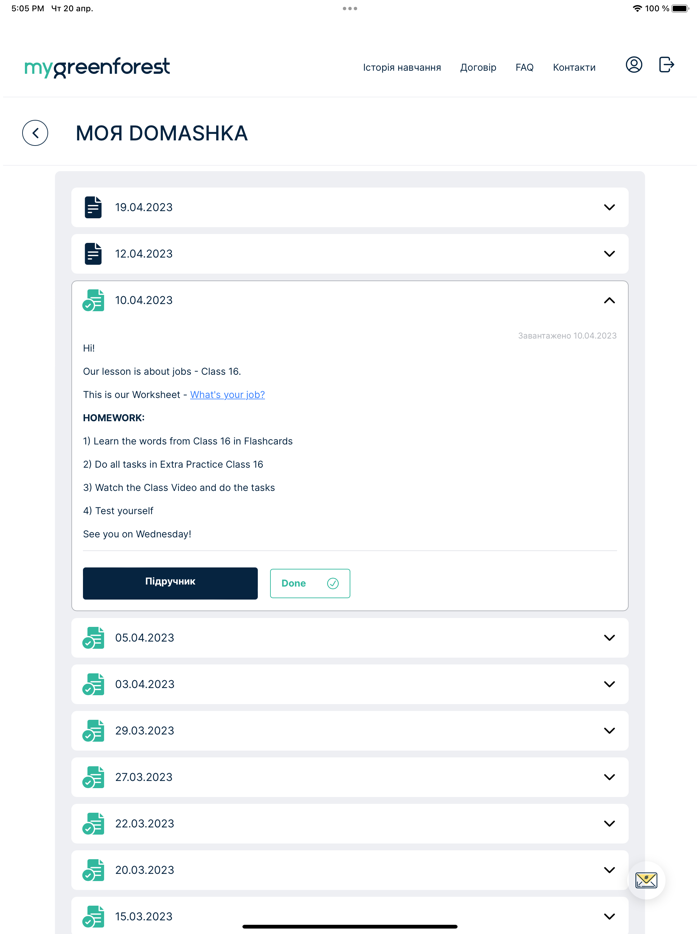Expand the 03.04.2023 homework chevron
Screen dimensions: 700x934
point(609,684)
